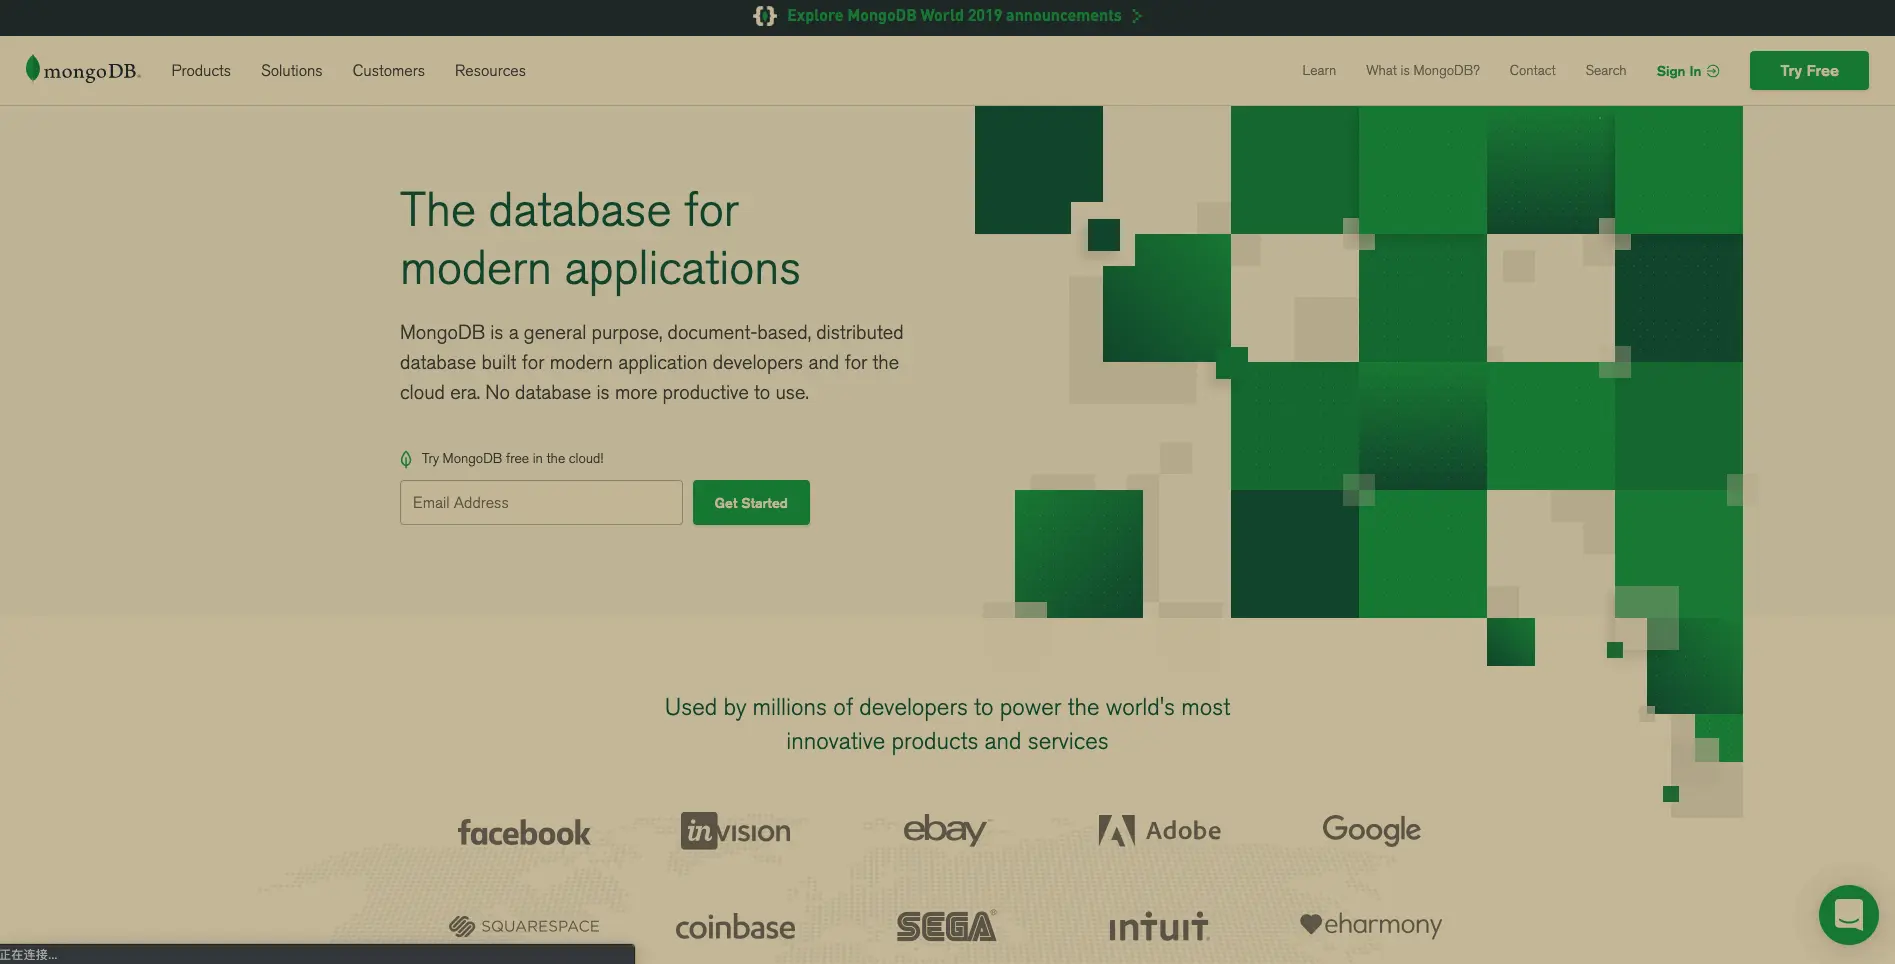Open the Learn link
This screenshot has width=1895, height=964.
[1319, 71]
